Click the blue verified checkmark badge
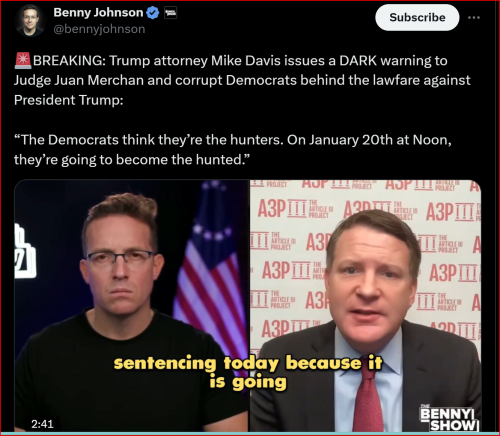Image resolution: width=500 pixels, height=436 pixels. (x=153, y=13)
